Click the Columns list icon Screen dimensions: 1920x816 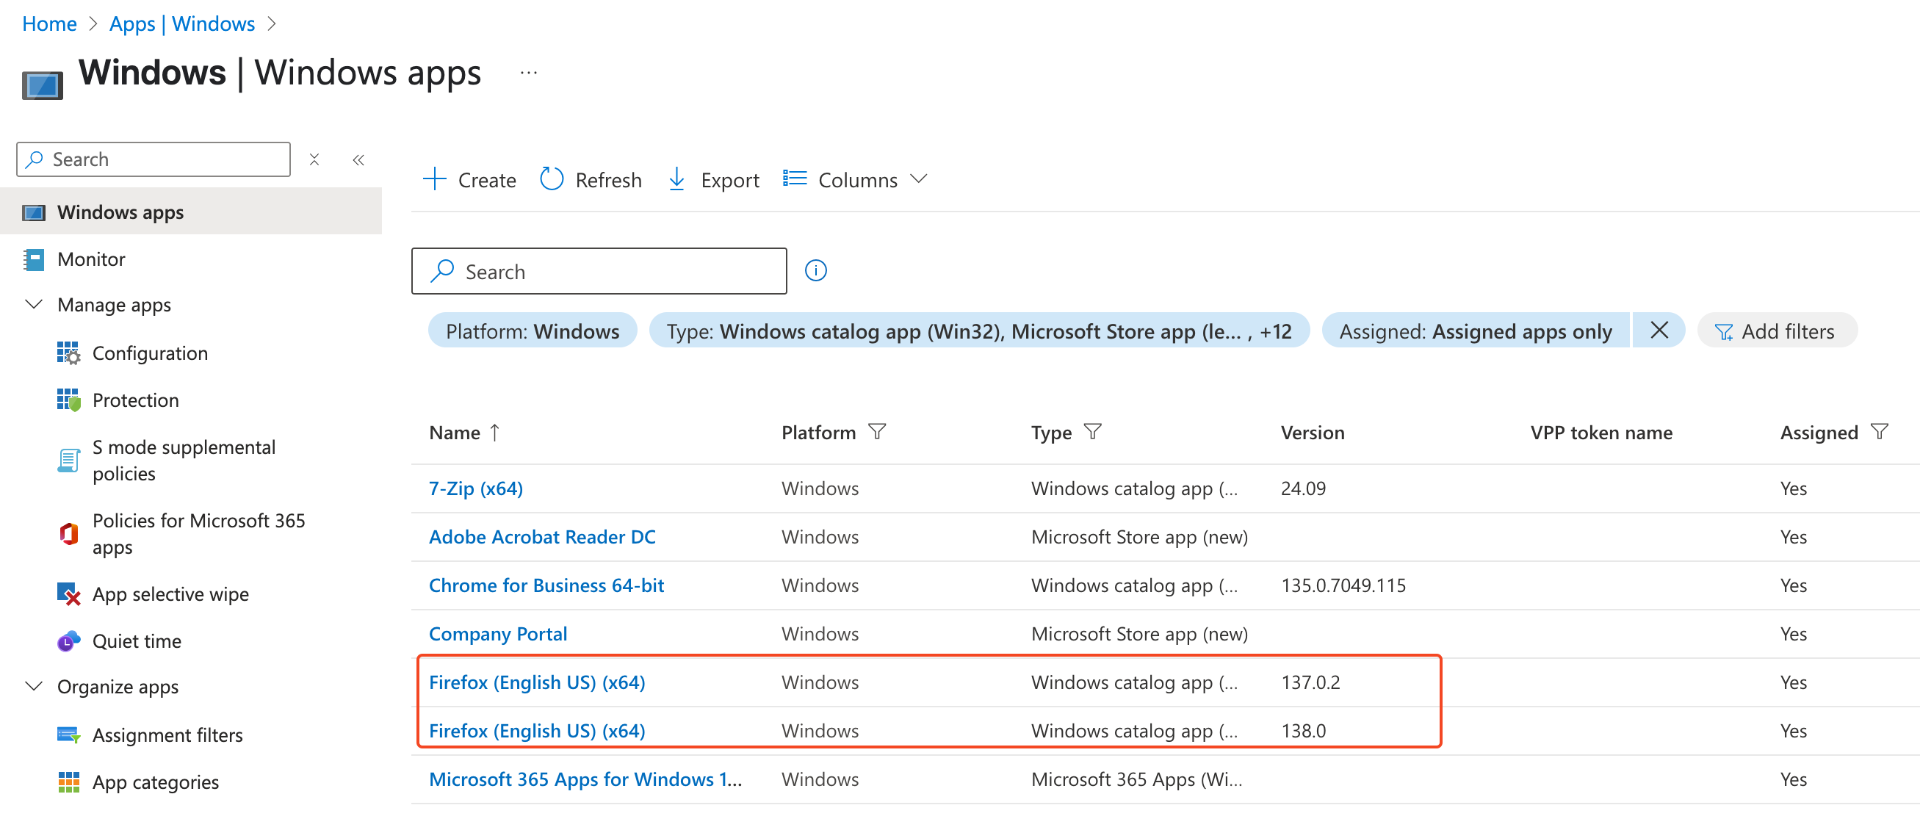pyautogui.click(x=795, y=178)
